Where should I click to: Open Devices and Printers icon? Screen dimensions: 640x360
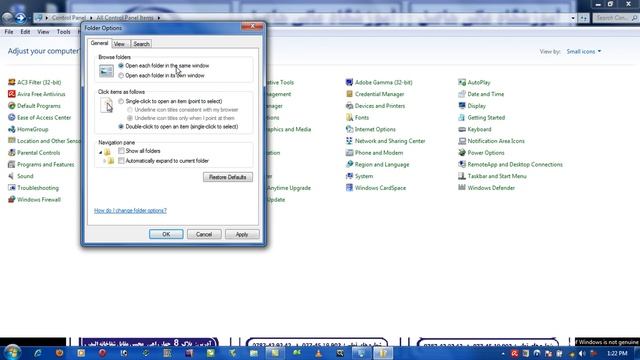(349, 106)
